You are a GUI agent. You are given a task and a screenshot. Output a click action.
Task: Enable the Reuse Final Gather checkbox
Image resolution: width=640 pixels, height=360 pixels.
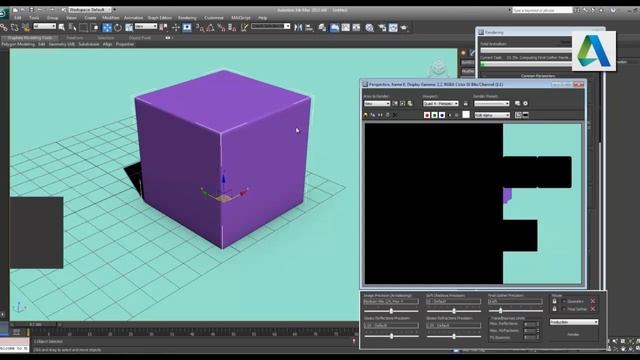(x=564, y=309)
